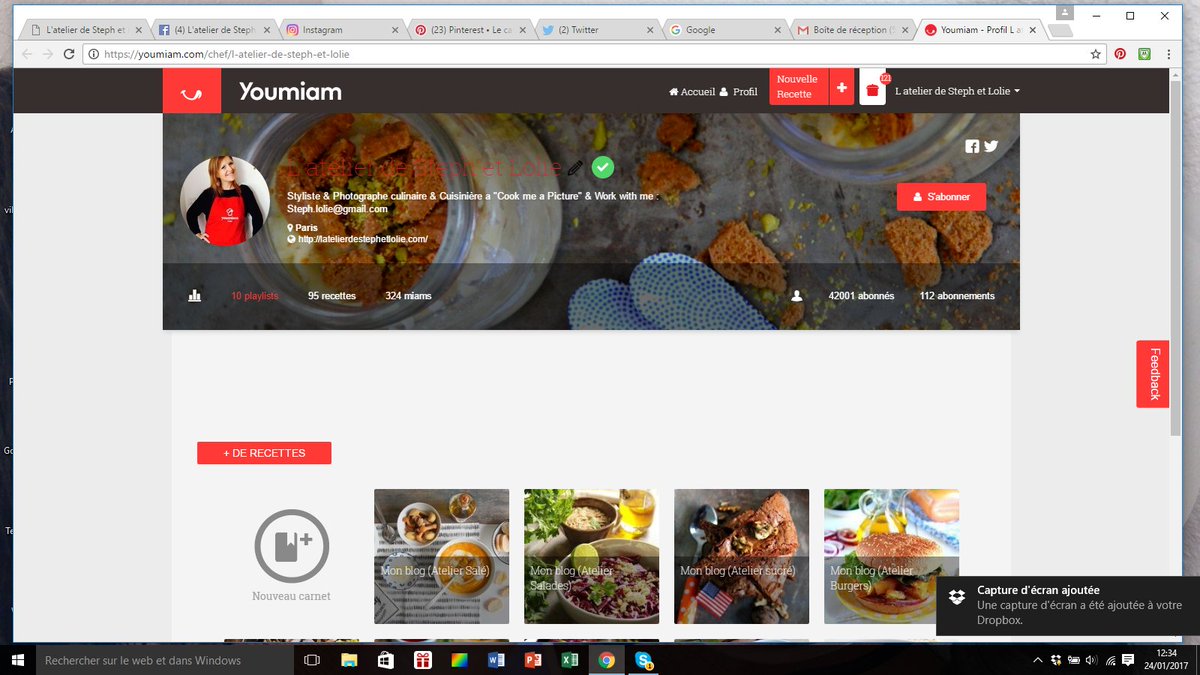Open Excel from the taskbar
This screenshot has width=1200, height=675.
[x=569, y=660]
